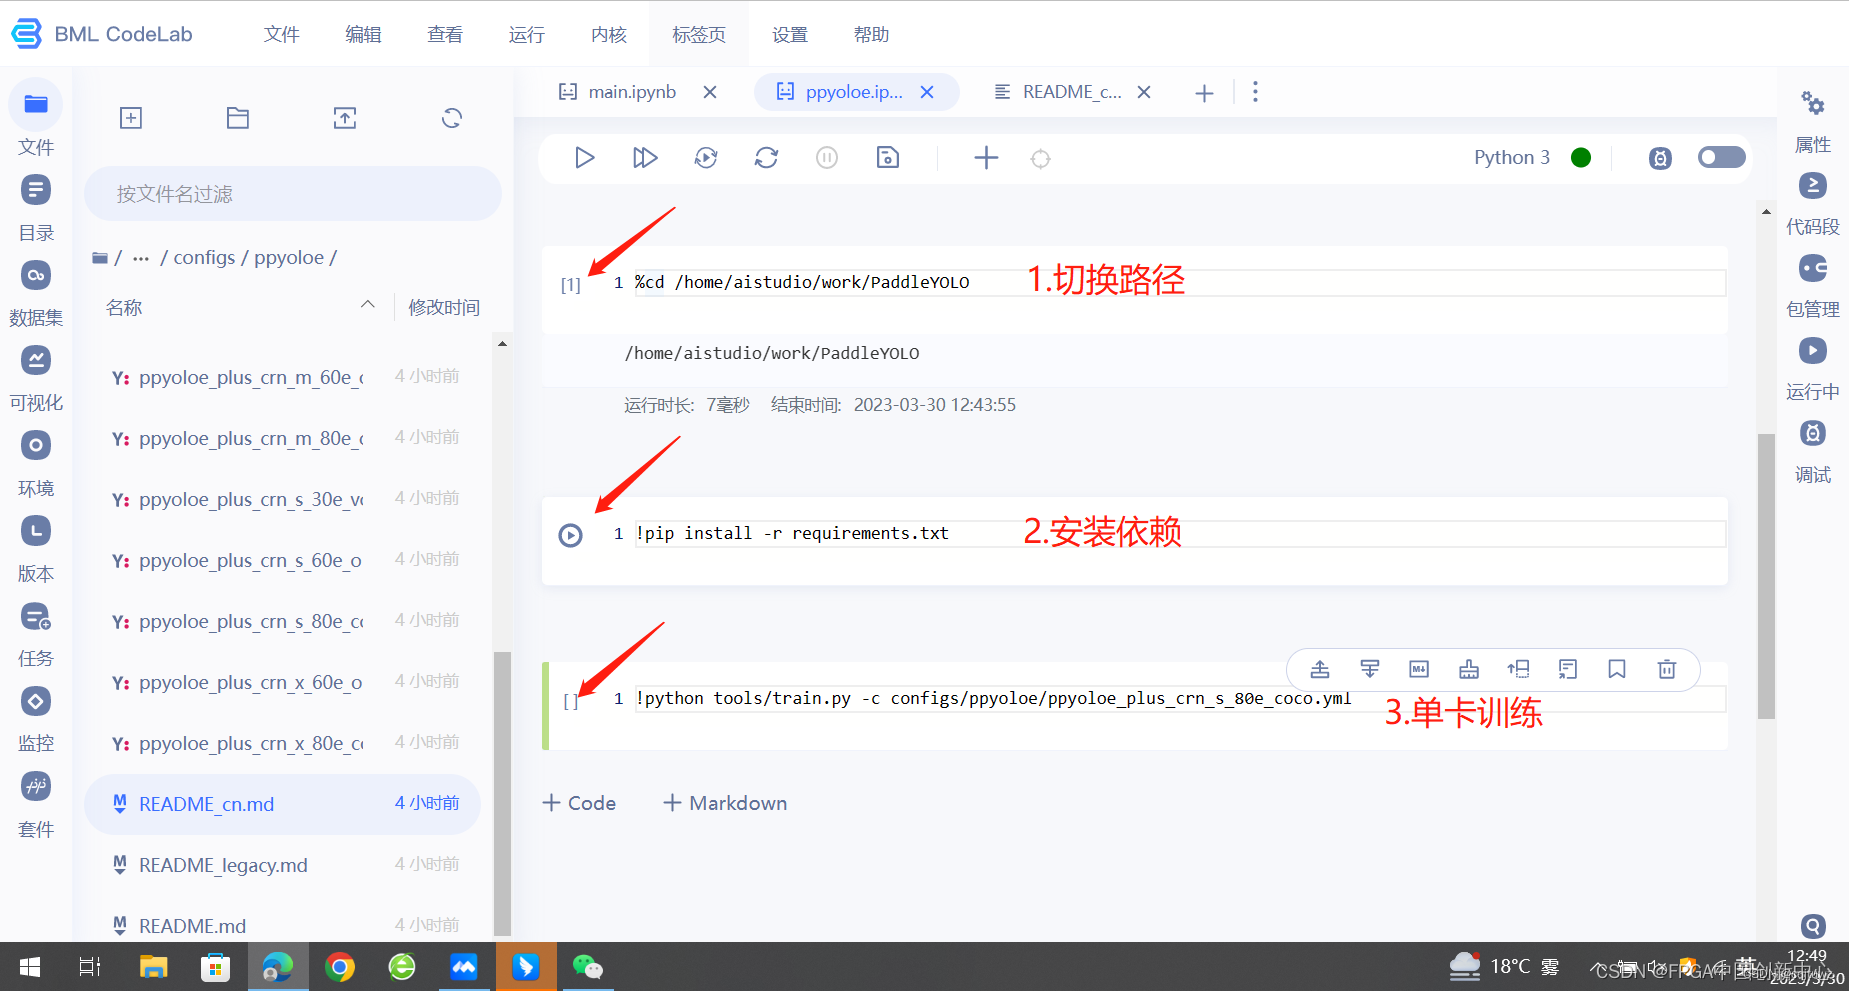This screenshot has height=991, width=1849.
Task: Run all cells with the fast-forward icon
Action: click(645, 158)
